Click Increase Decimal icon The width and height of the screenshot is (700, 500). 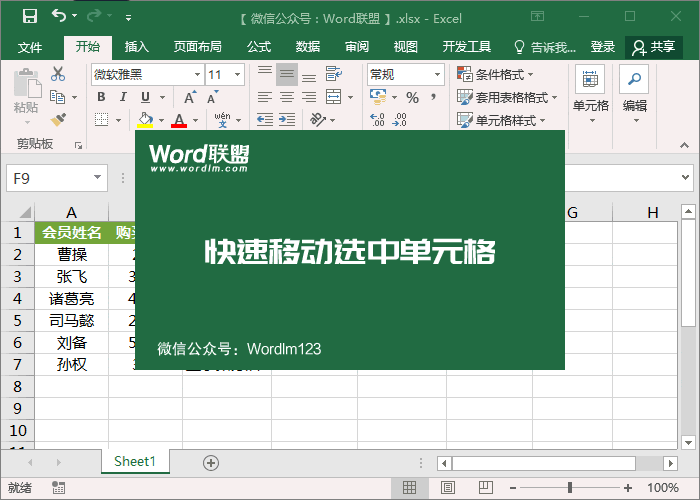tap(378, 120)
